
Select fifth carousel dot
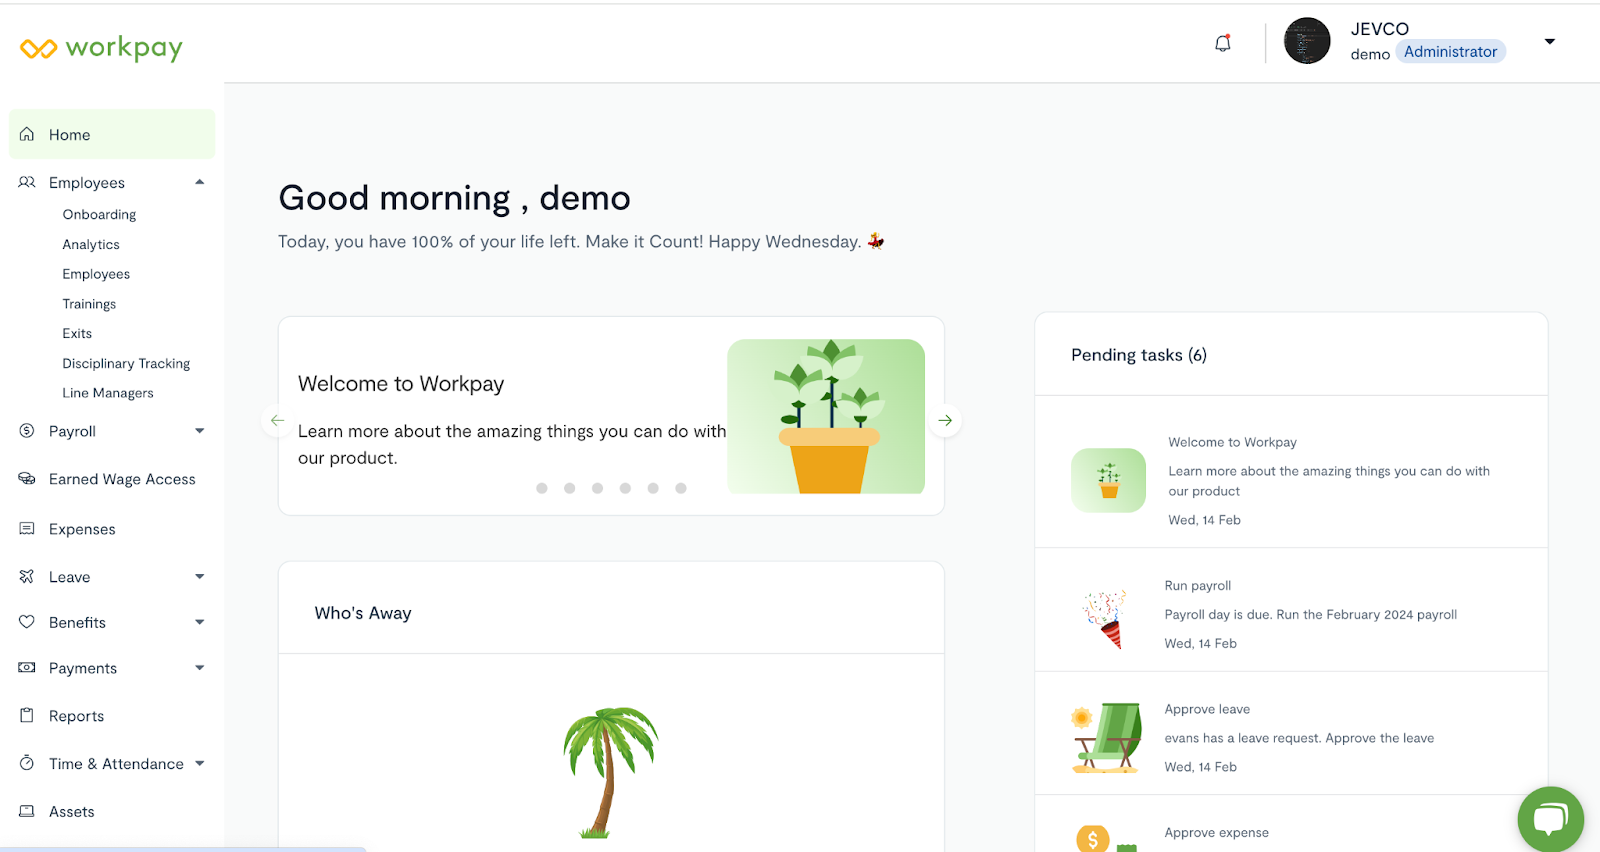click(x=653, y=488)
